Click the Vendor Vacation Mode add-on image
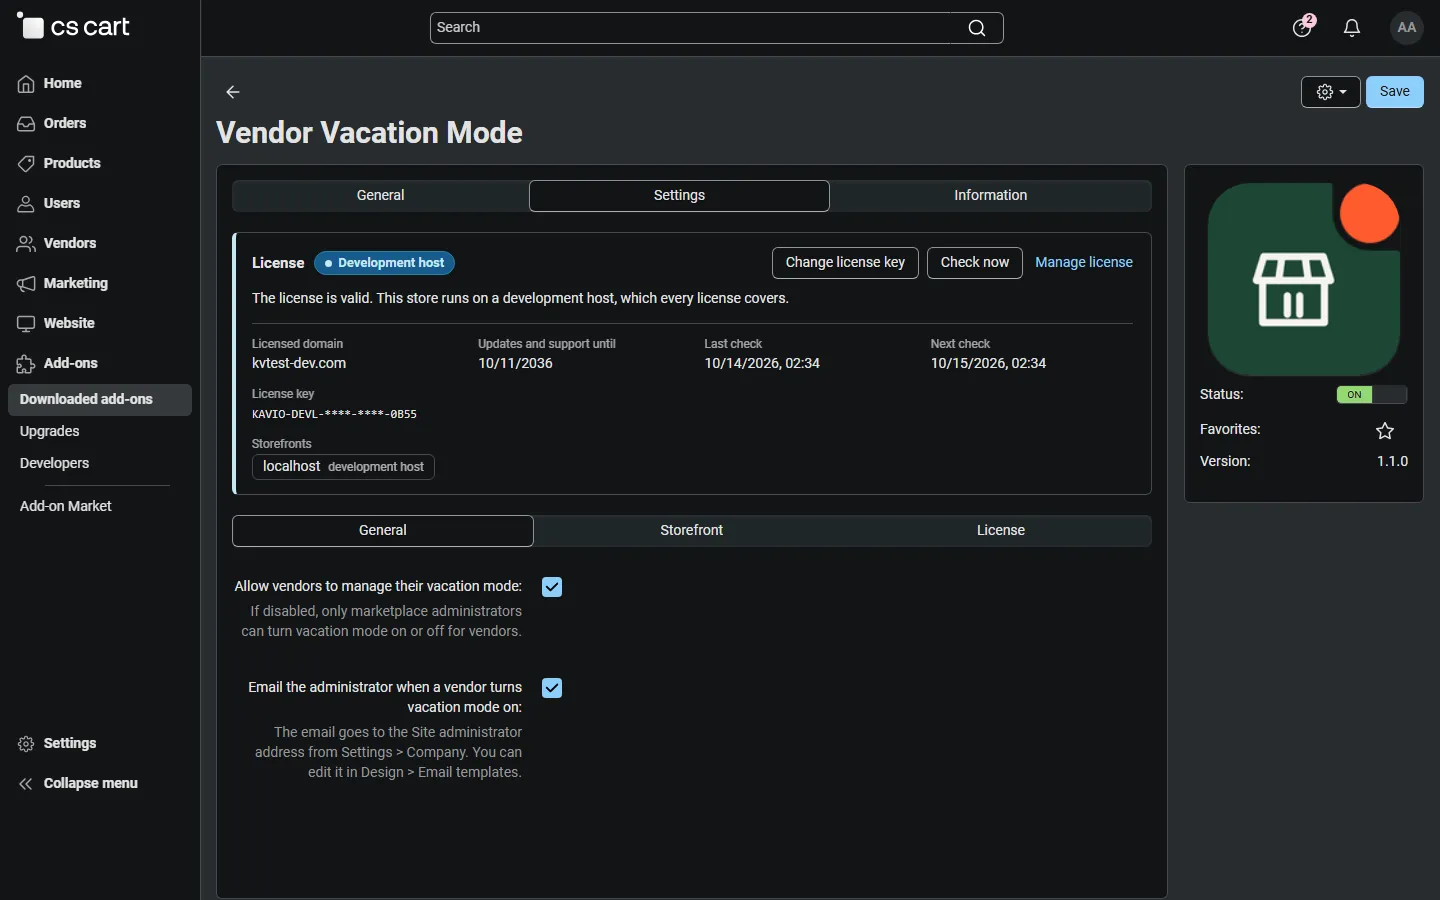This screenshot has width=1440, height=900. pyautogui.click(x=1304, y=279)
